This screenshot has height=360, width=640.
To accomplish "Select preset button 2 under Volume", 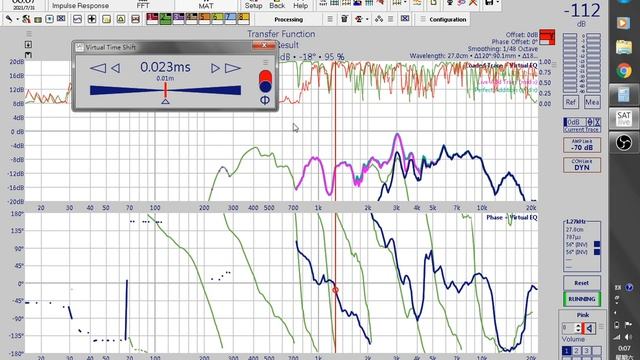I will click(576, 351).
